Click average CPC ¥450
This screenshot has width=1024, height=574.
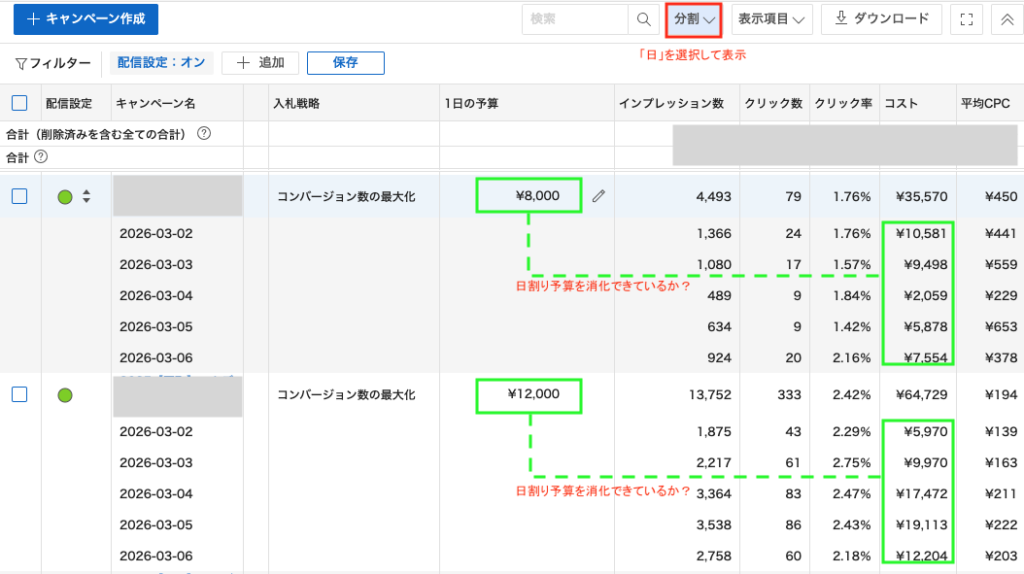[x=1001, y=196]
